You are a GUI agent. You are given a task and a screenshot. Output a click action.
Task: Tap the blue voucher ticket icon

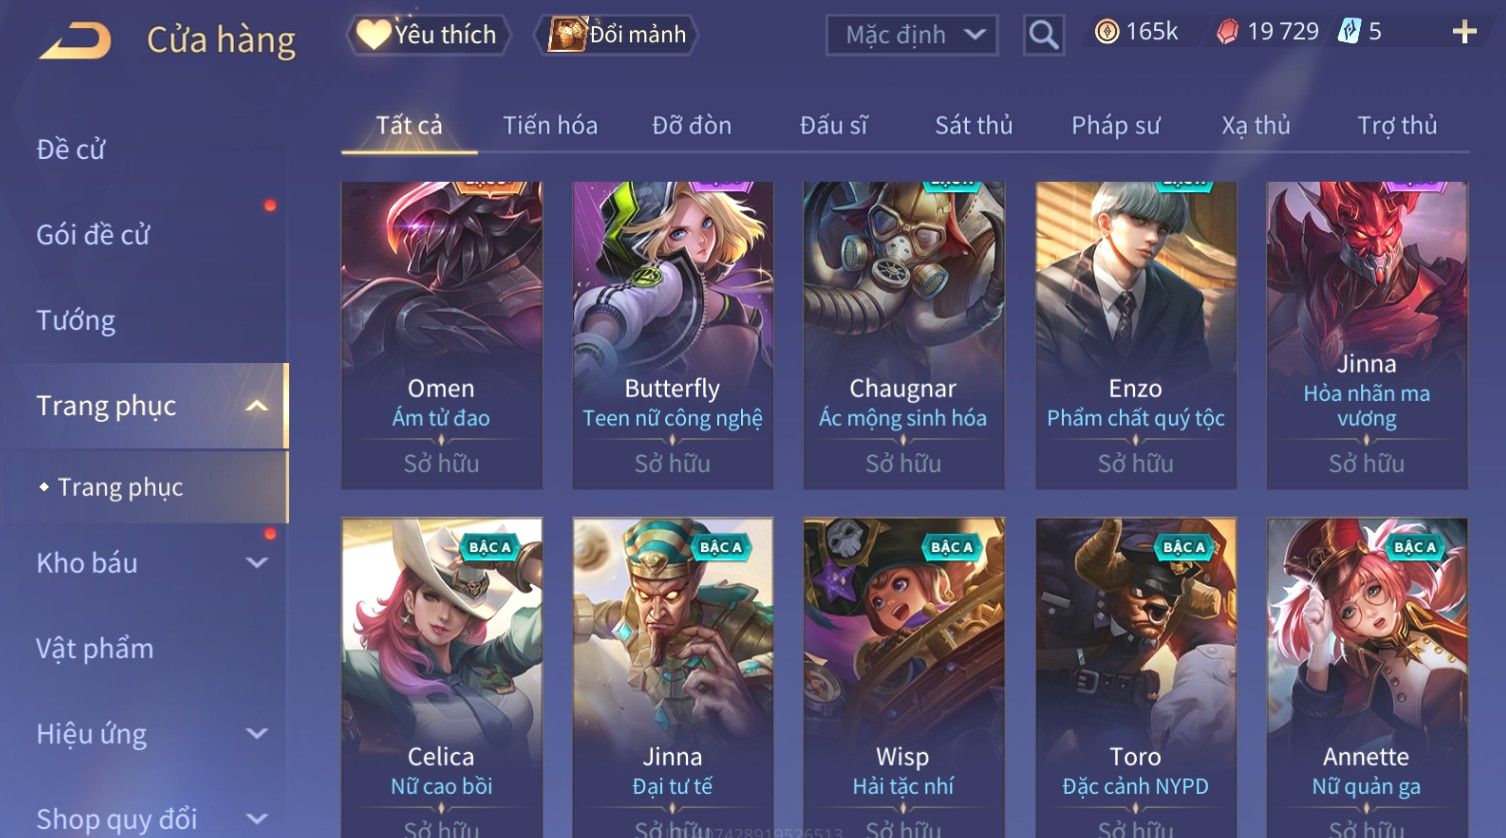(x=1349, y=32)
